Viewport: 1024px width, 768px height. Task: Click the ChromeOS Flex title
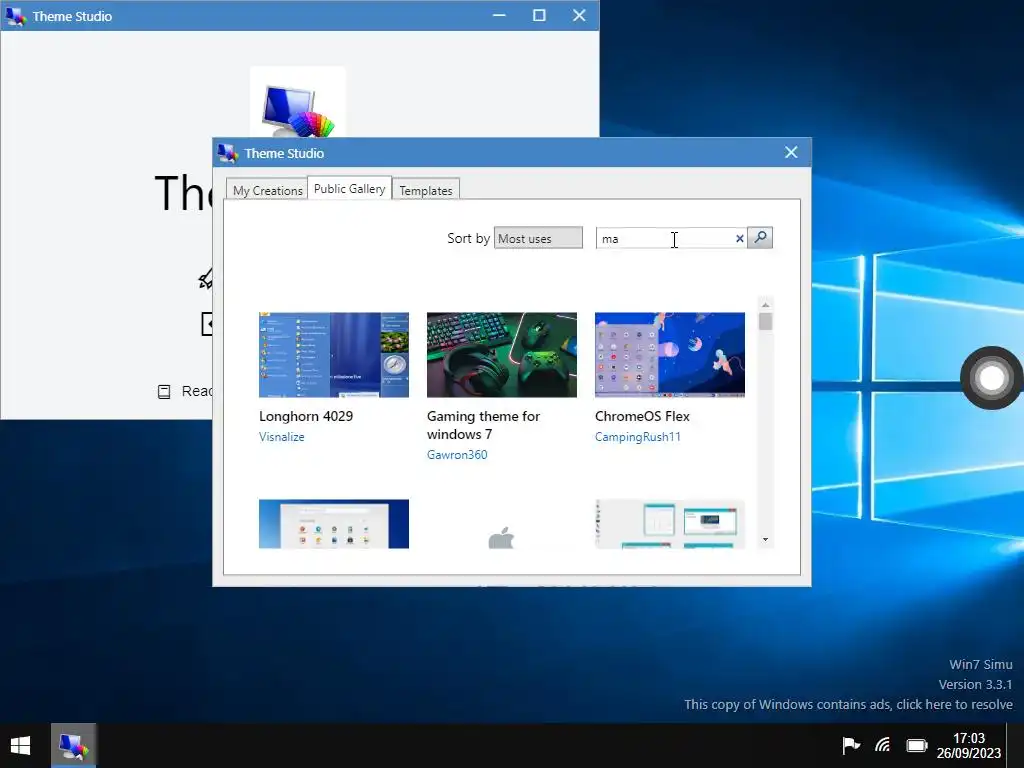click(x=642, y=416)
